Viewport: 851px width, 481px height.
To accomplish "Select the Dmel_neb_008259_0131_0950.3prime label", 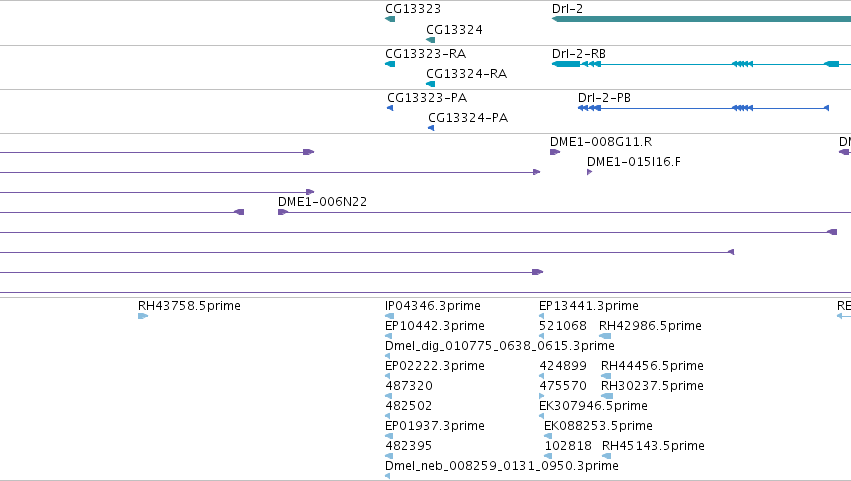I will [501, 466].
